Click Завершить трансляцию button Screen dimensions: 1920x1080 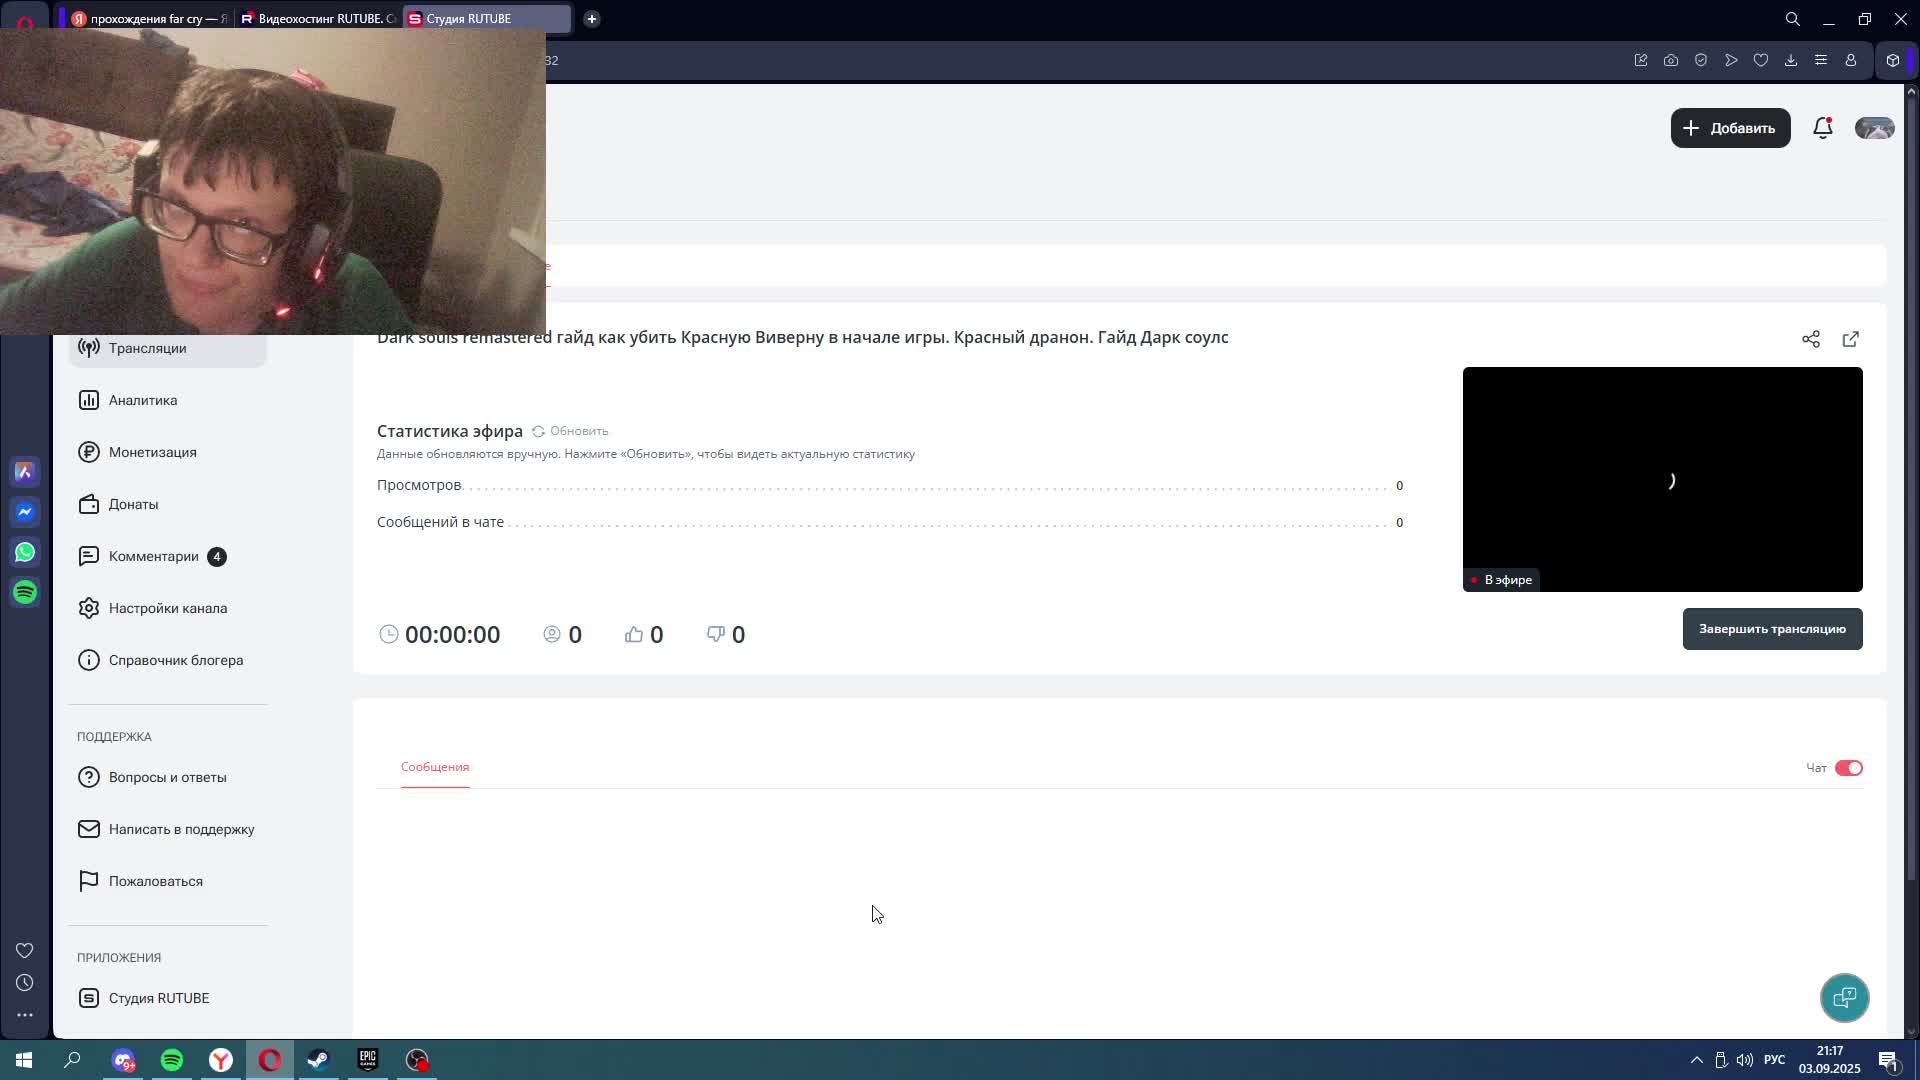pyautogui.click(x=1772, y=629)
